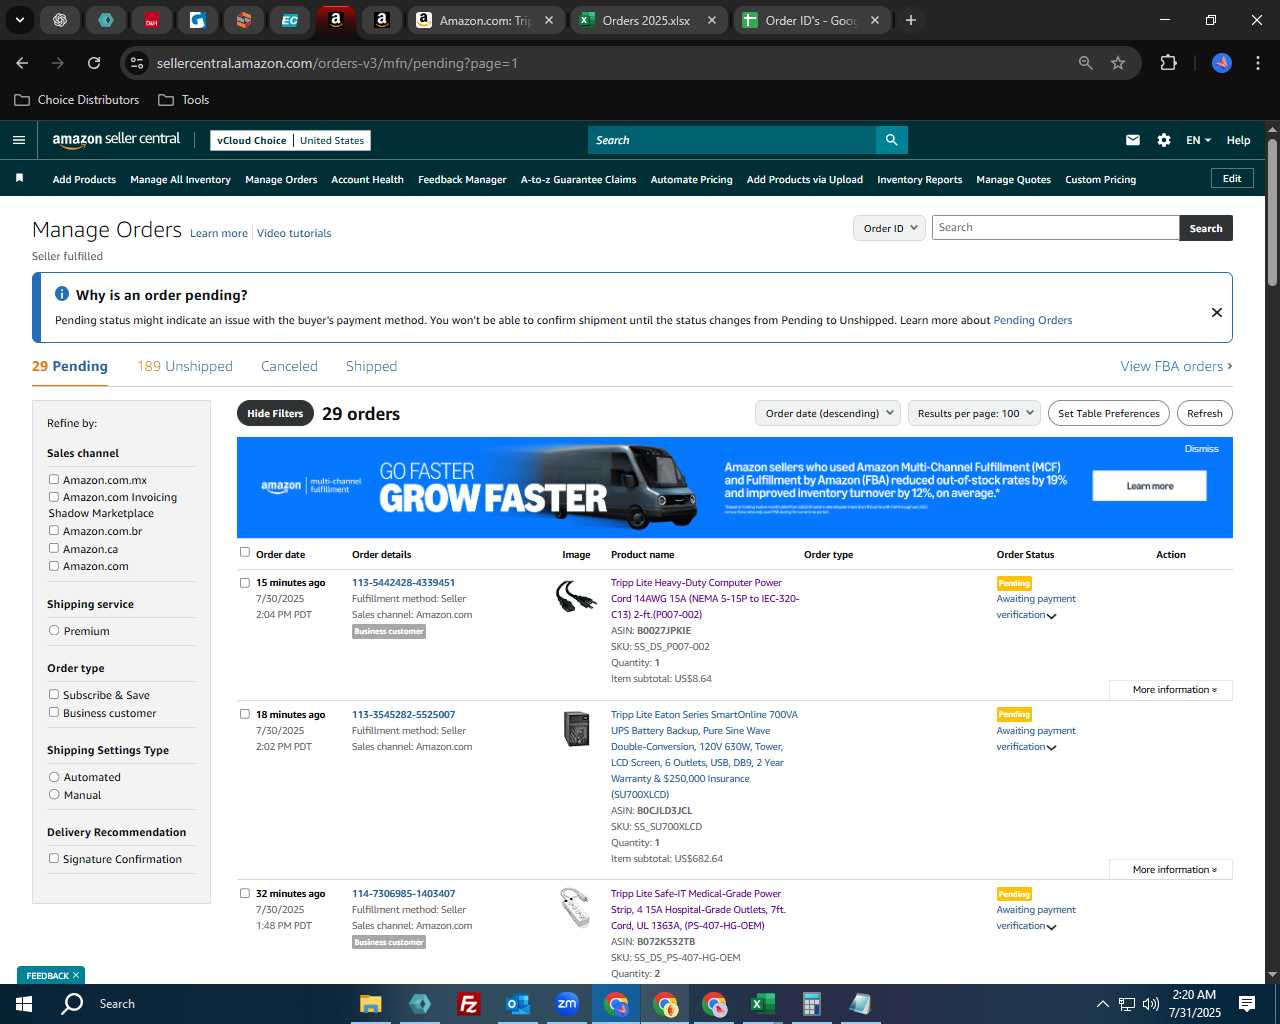Open Manage All Inventory menu item
The height and width of the screenshot is (1024, 1280).
(x=180, y=180)
